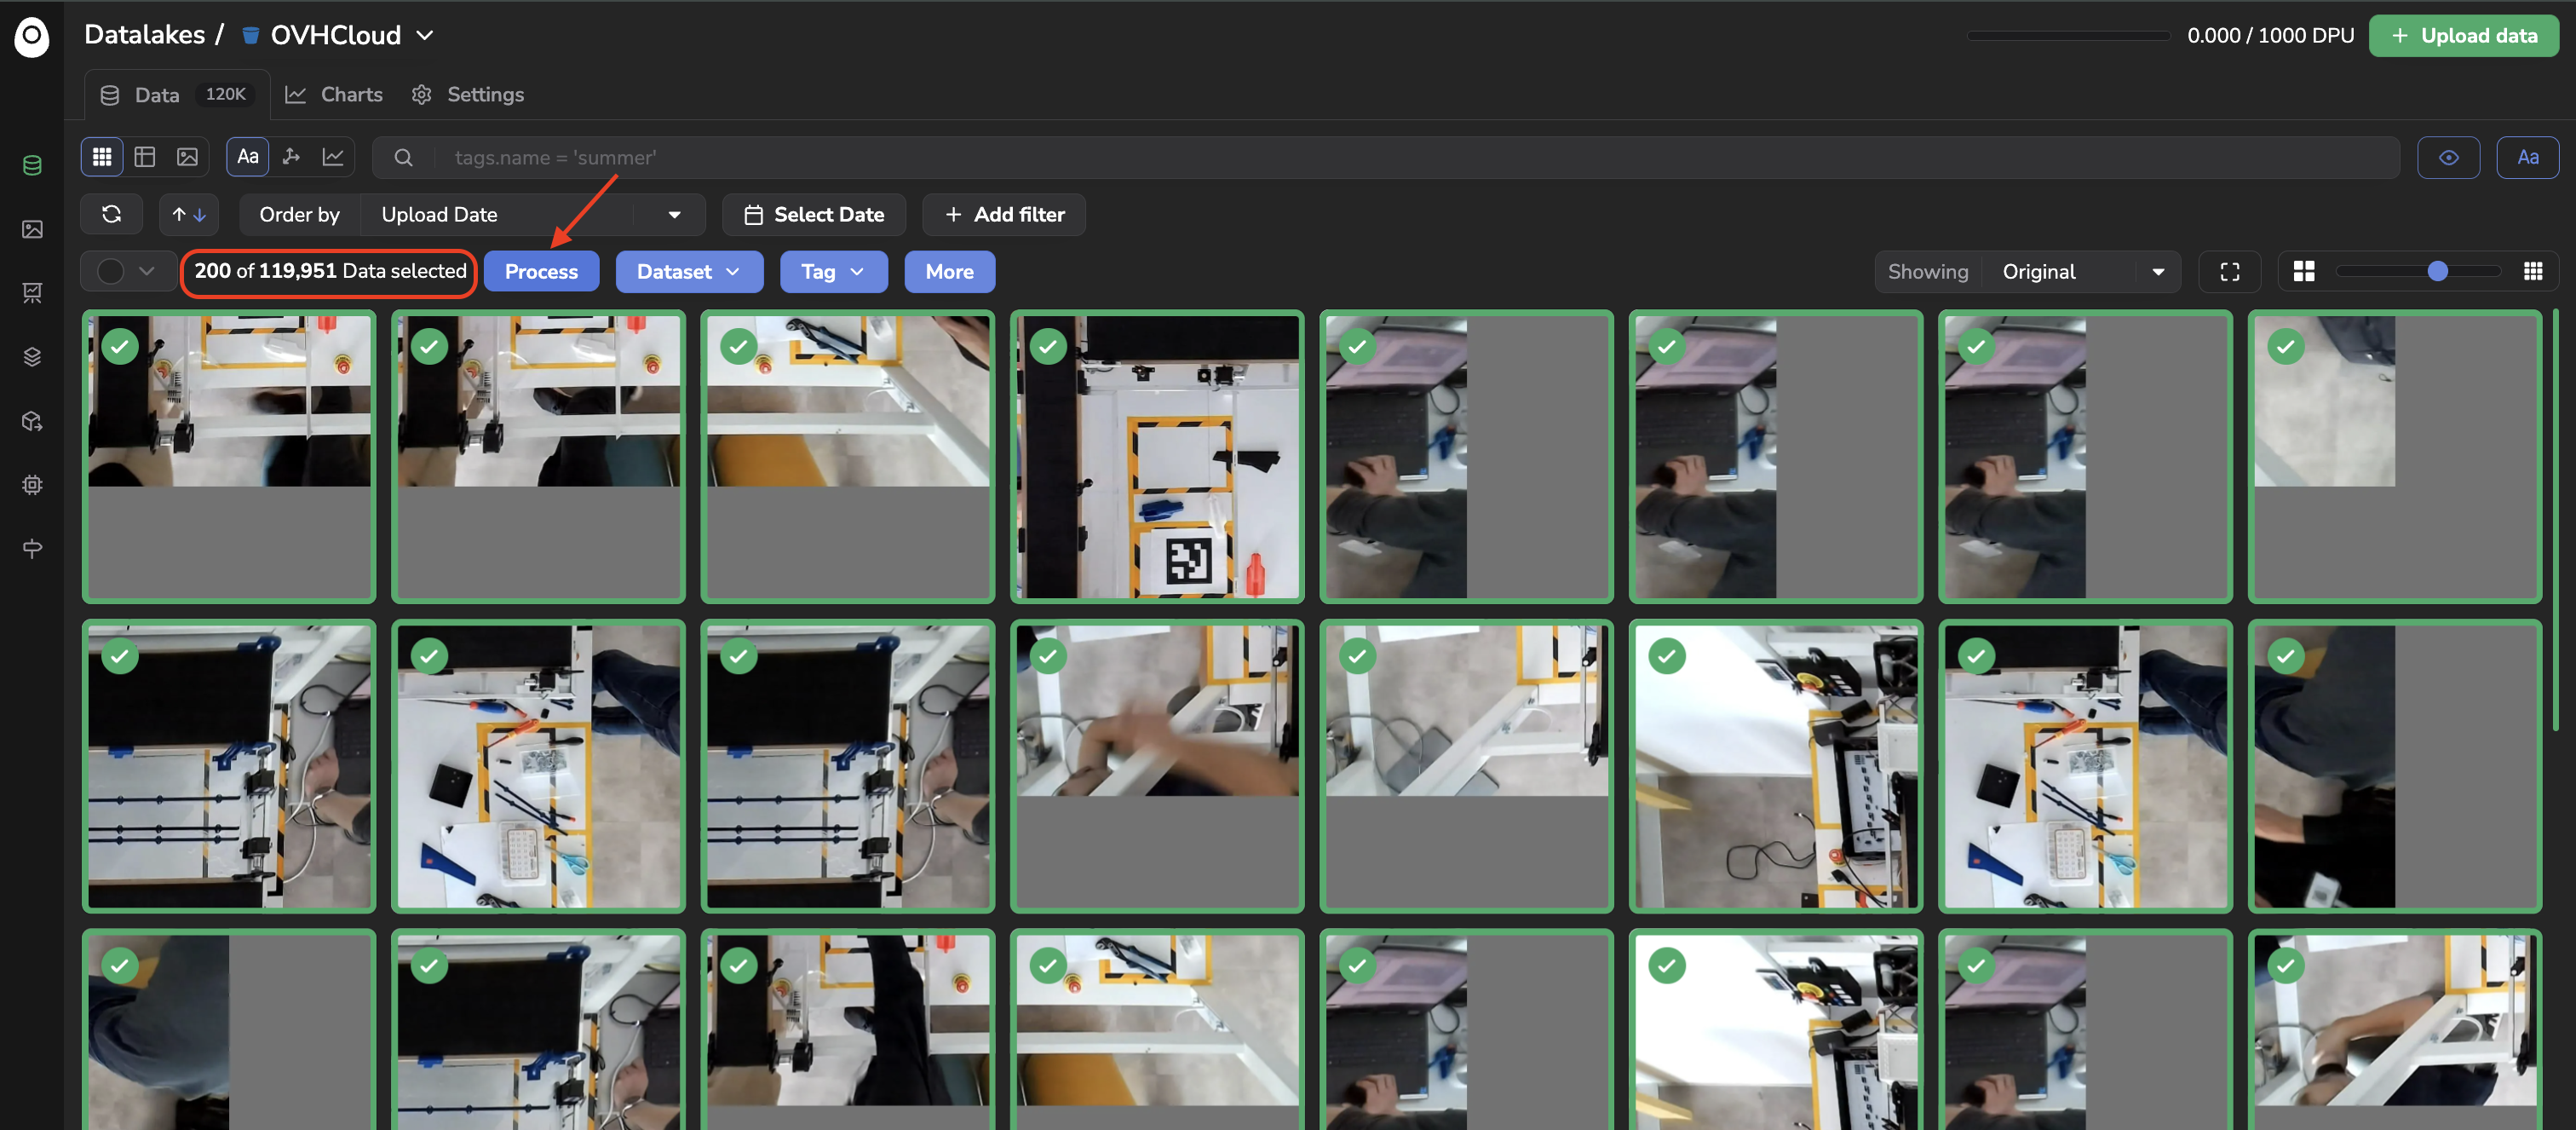This screenshot has height=1130, width=2576.
Task: Open the Dataset dropdown
Action: 689,272
